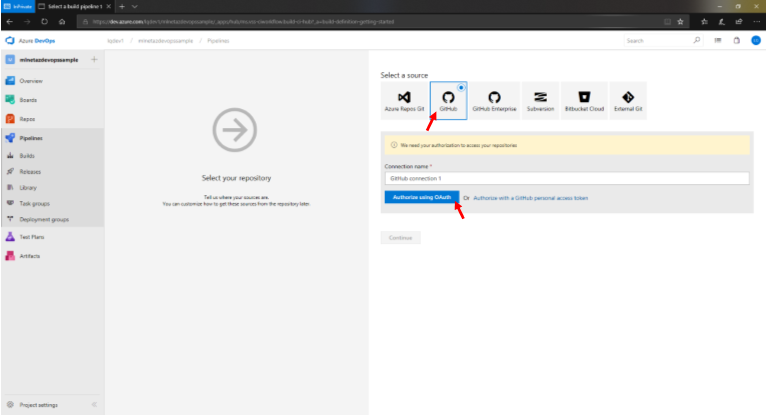Open the browser tab list chevron

(134, 6)
